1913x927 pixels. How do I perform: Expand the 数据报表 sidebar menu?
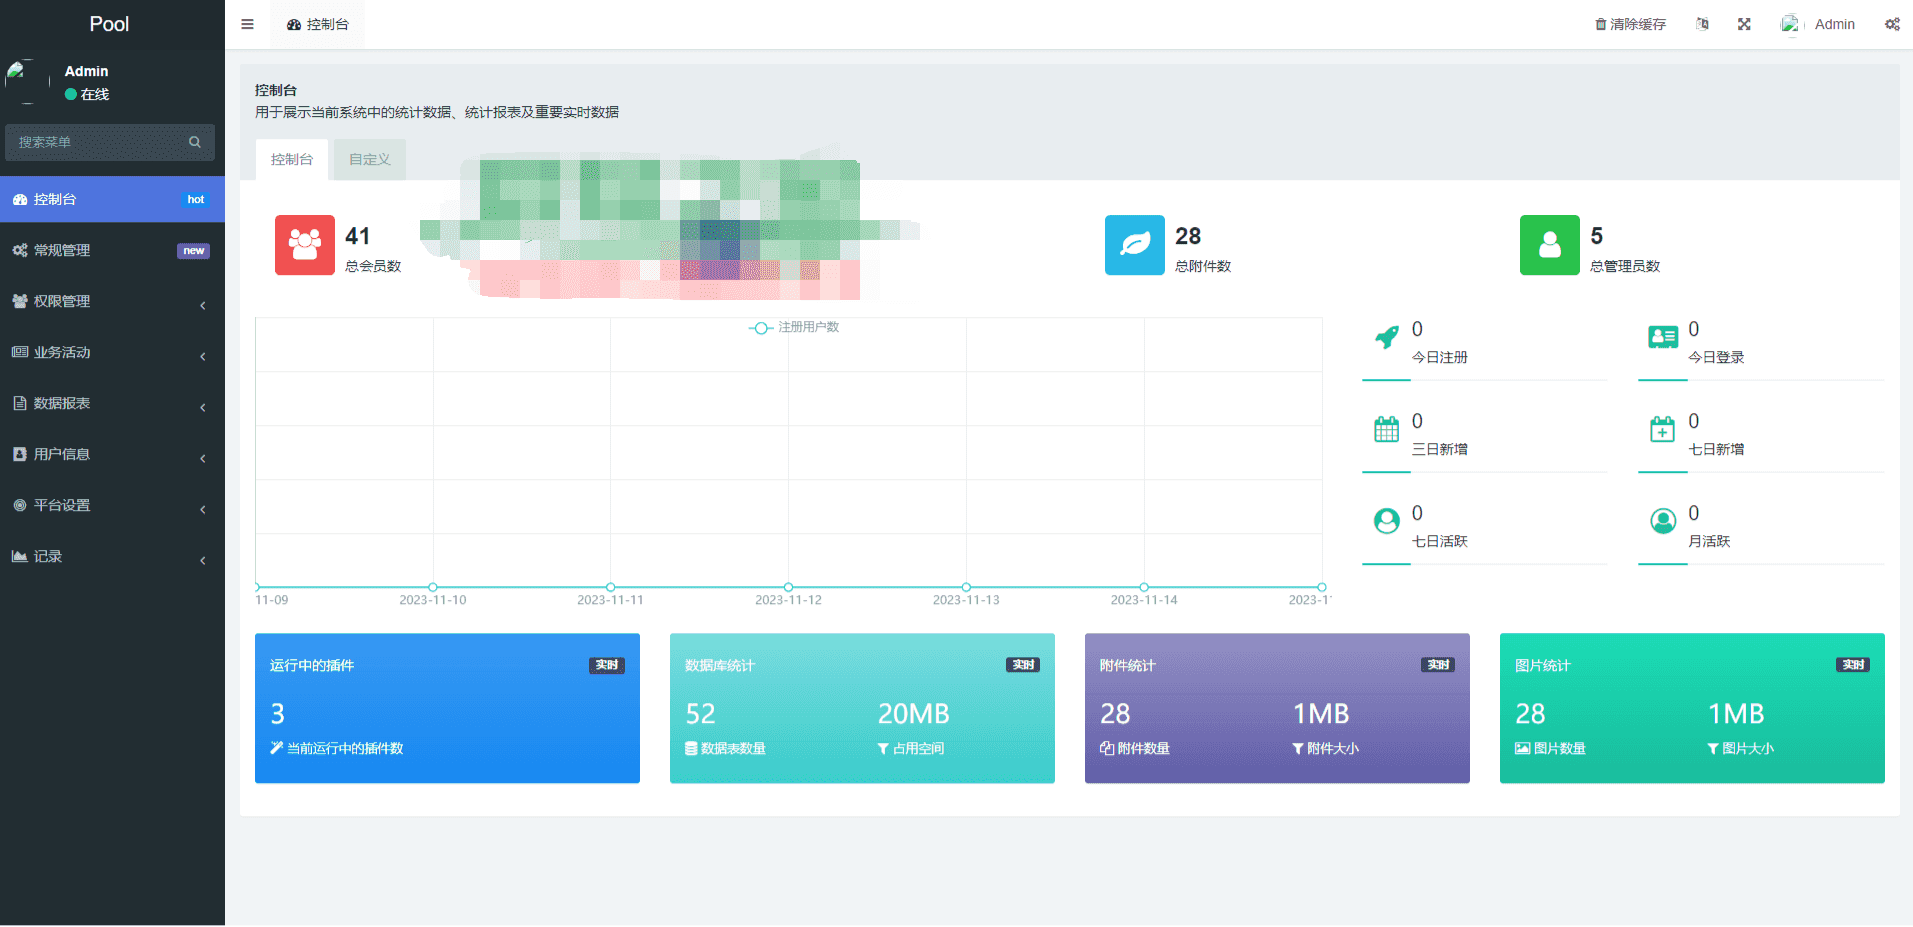[112, 403]
